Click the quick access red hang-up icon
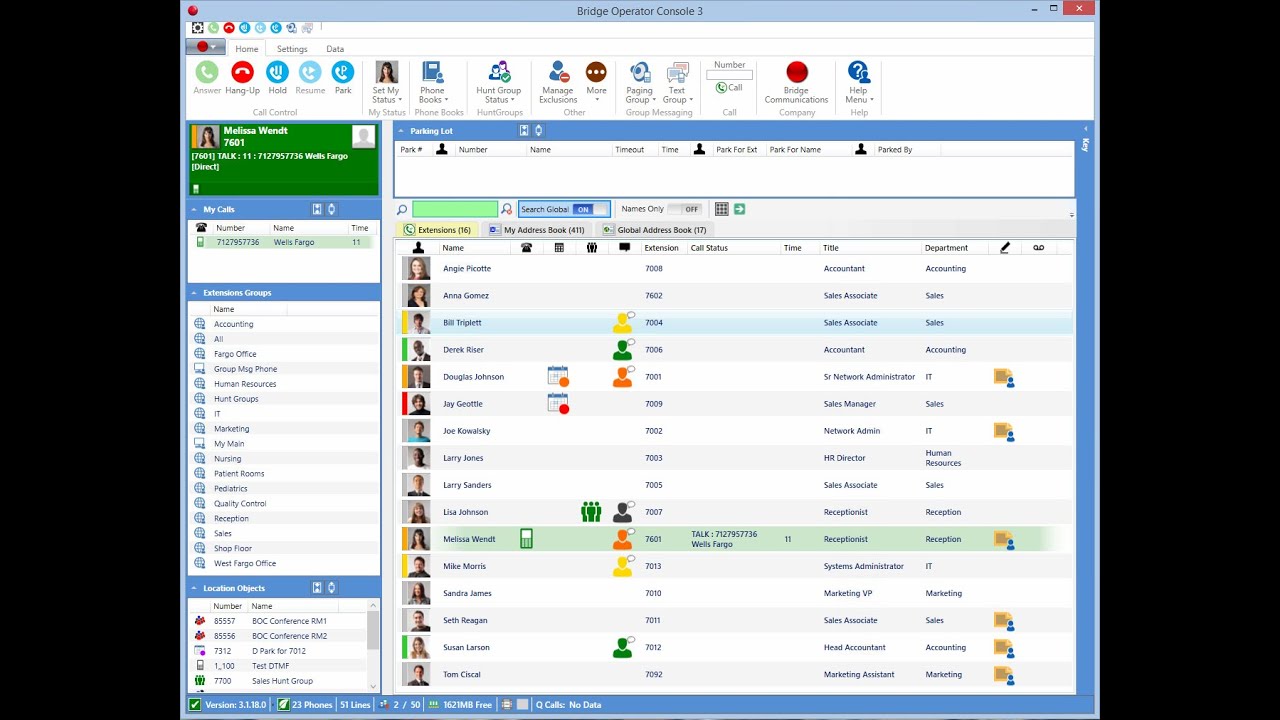The image size is (1280, 720). tap(229, 28)
